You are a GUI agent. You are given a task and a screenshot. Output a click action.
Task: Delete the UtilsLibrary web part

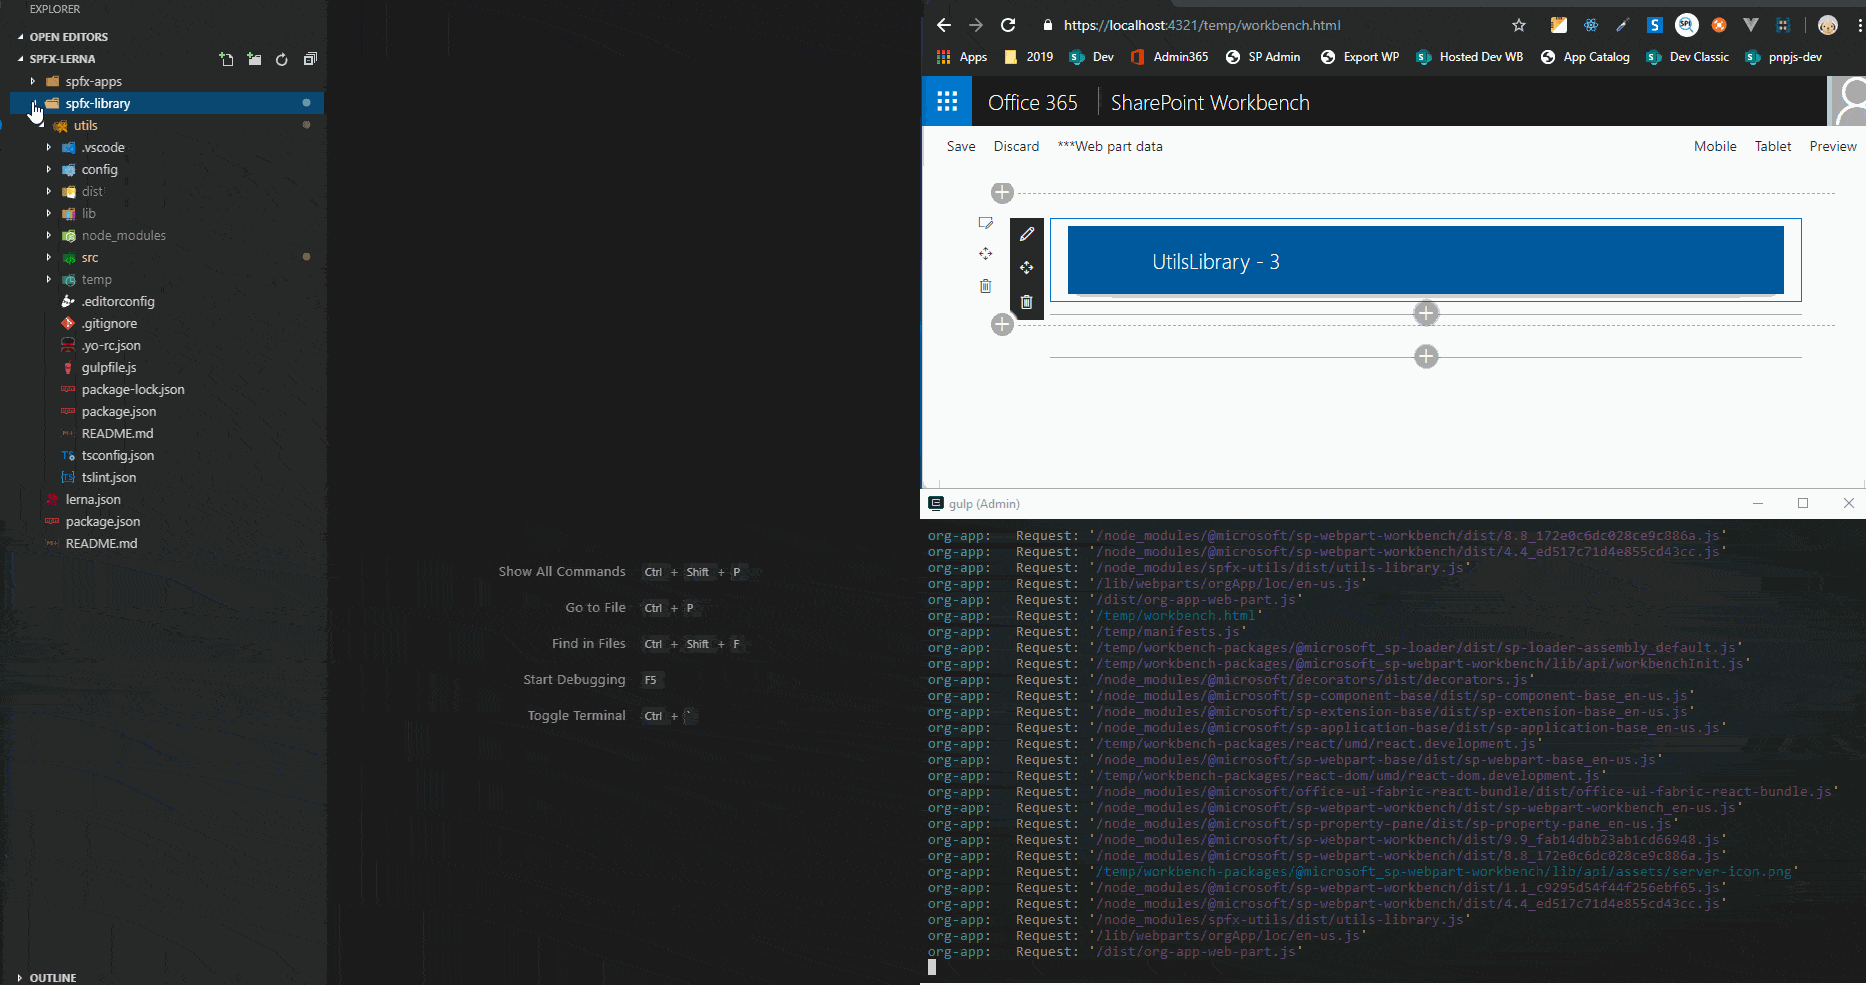click(1026, 302)
